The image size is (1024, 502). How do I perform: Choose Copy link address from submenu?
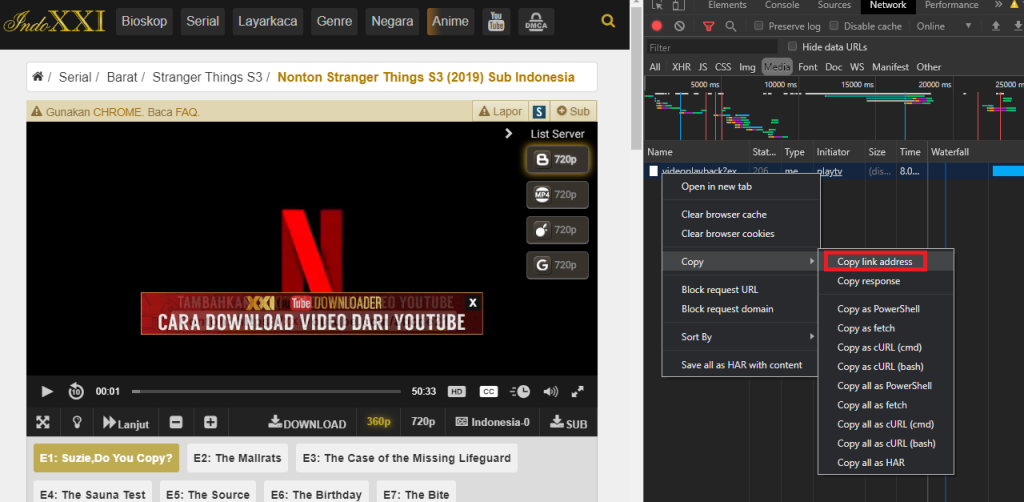[874, 262]
